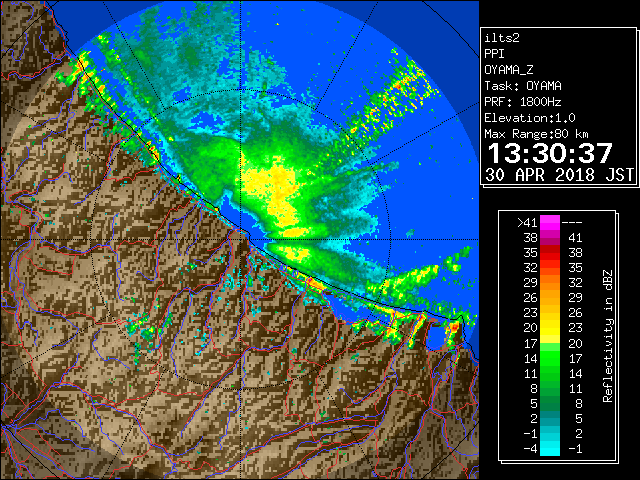Click the red swatch near 35 dBZ
The height and width of the screenshot is (480, 640).
pos(550,253)
